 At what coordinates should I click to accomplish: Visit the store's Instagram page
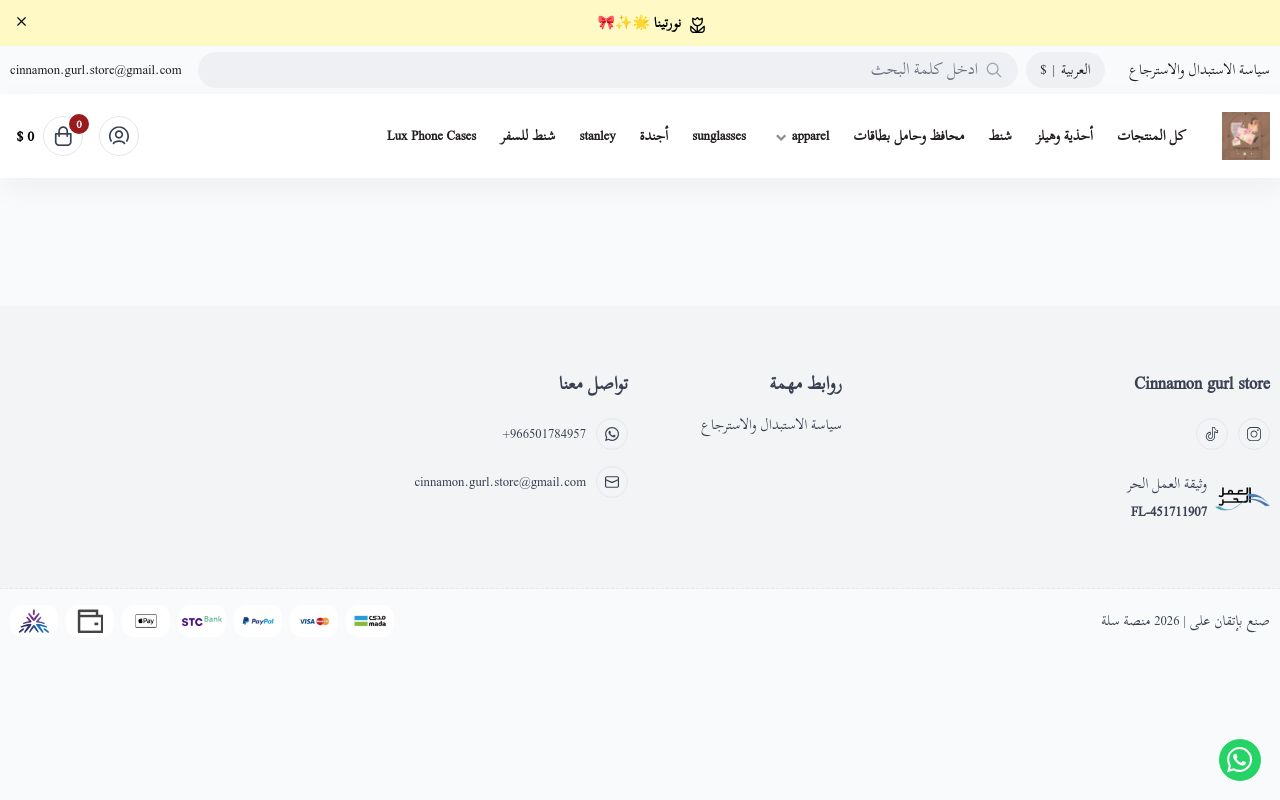point(1254,434)
